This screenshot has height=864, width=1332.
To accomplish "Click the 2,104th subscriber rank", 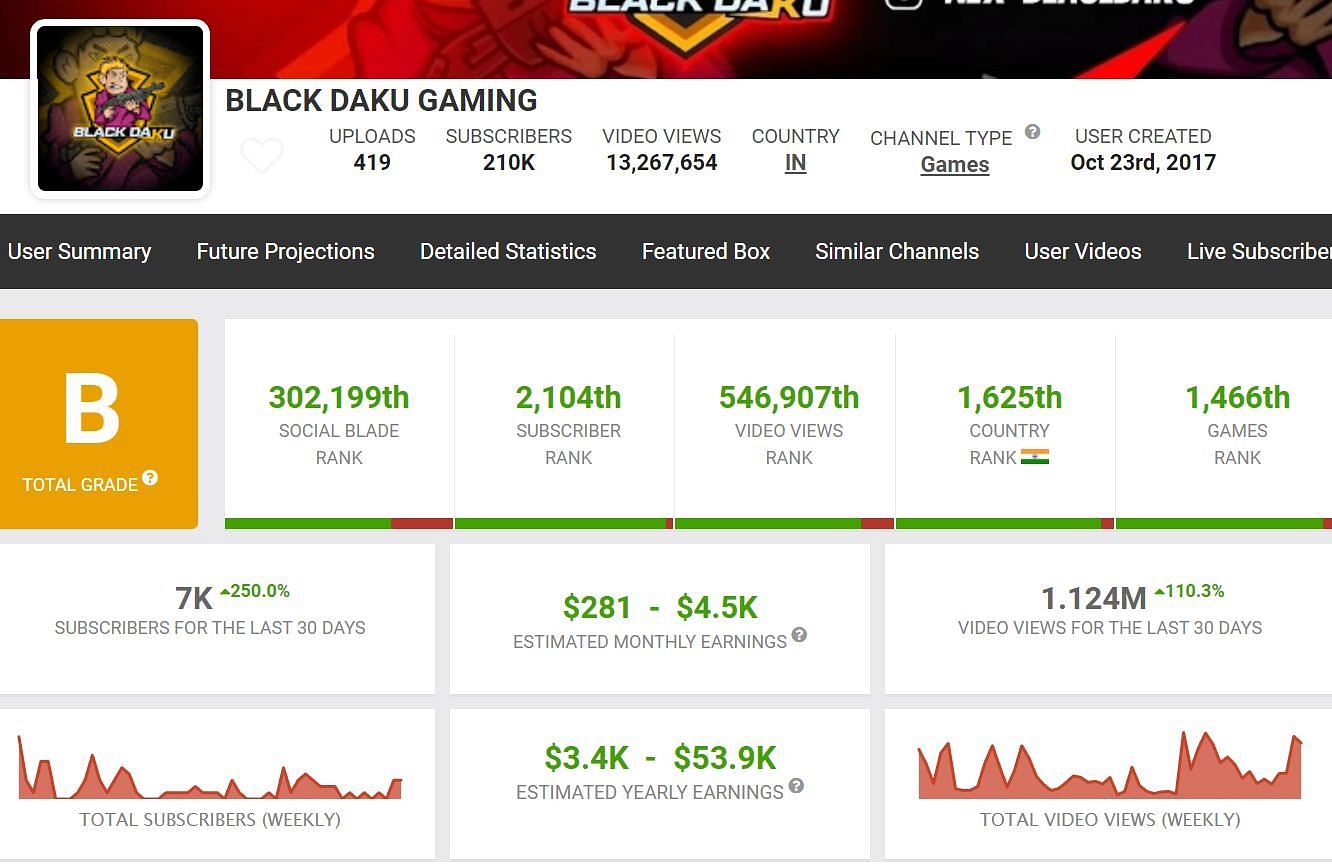I will (x=568, y=397).
